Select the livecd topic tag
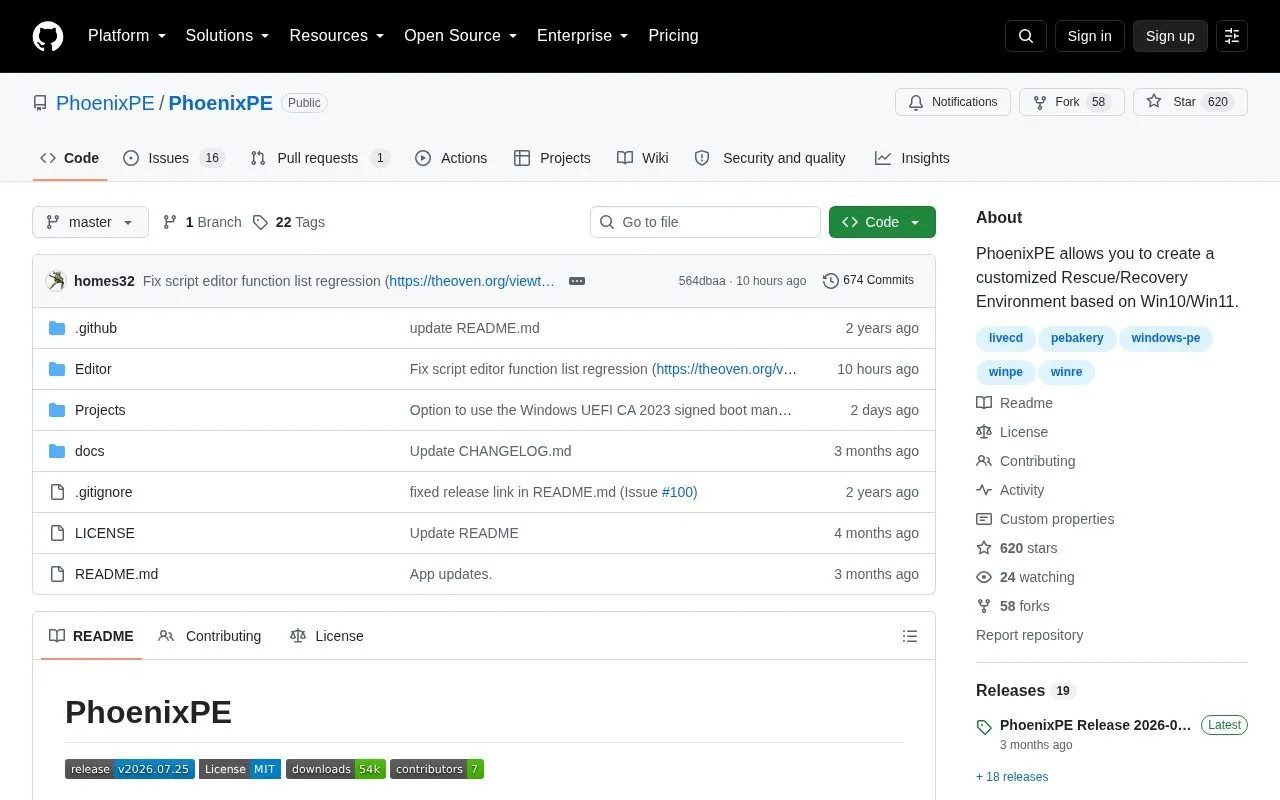 1006,338
